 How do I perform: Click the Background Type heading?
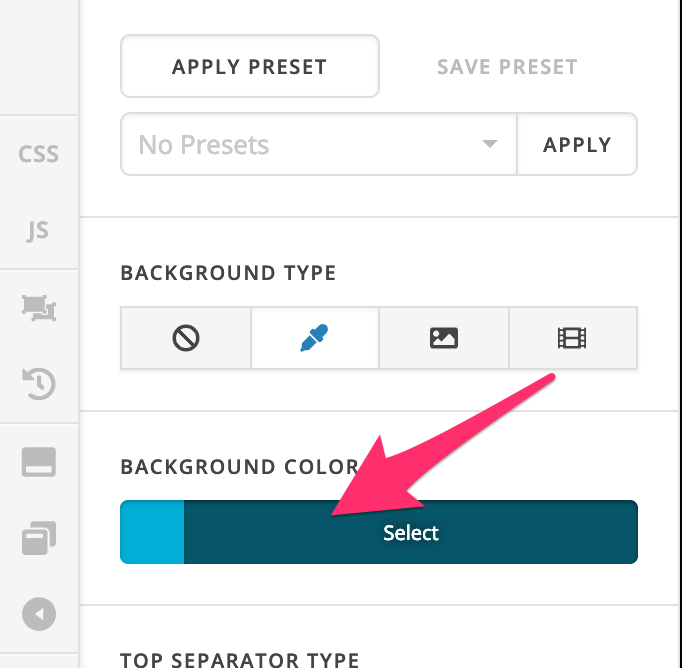(228, 273)
